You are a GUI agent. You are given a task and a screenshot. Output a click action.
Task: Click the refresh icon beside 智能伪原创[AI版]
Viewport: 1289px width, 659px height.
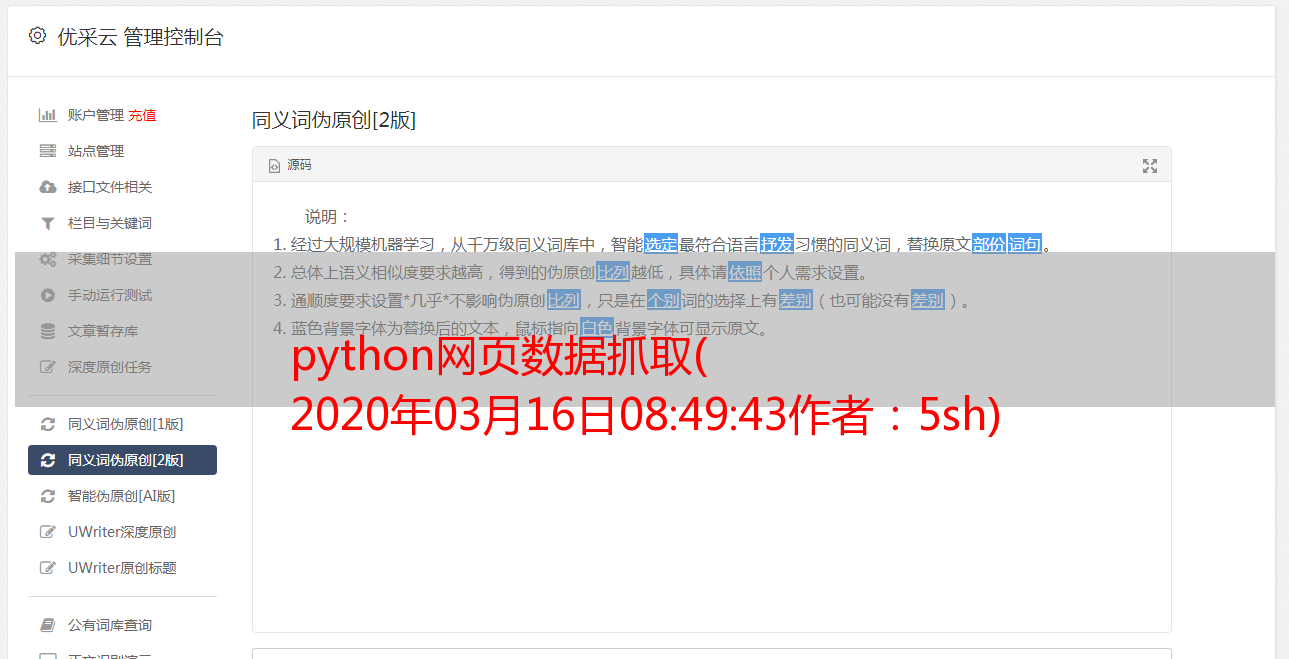47,496
